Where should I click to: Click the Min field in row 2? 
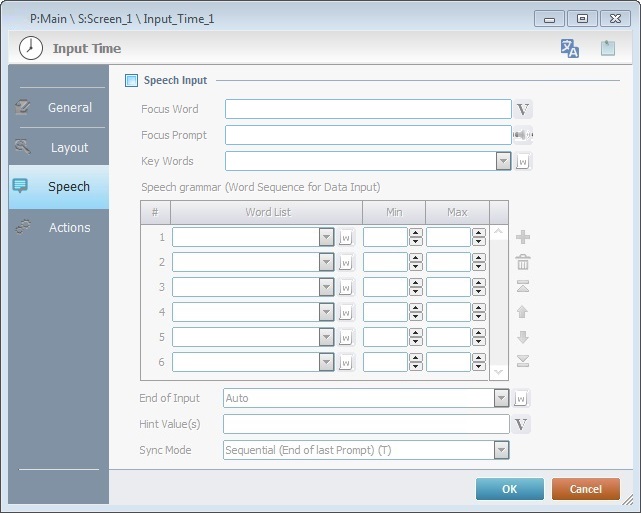click(385, 263)
